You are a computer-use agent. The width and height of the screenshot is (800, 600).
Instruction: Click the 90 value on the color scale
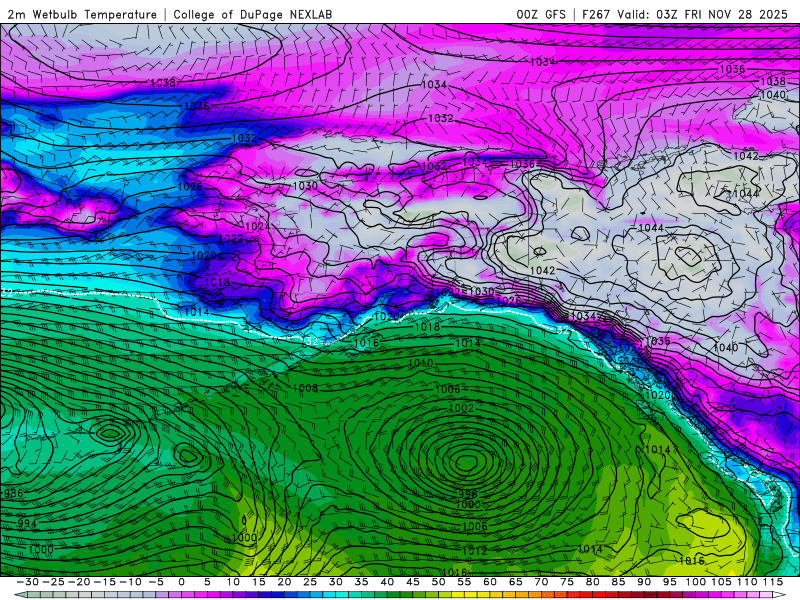pyautogui.click(x=644, y=582)
